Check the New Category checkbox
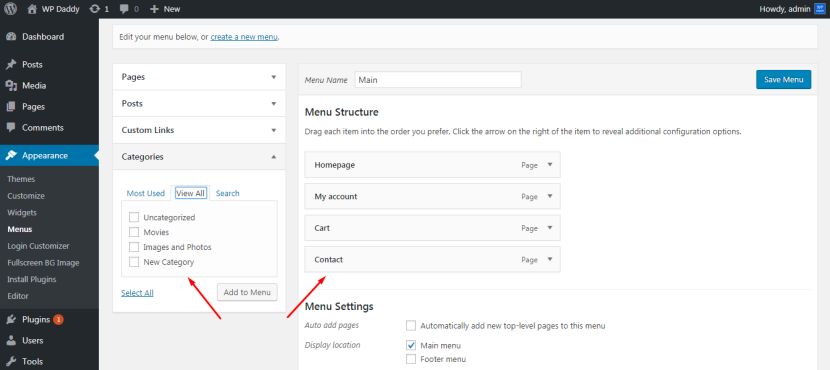 coord(134,262)
